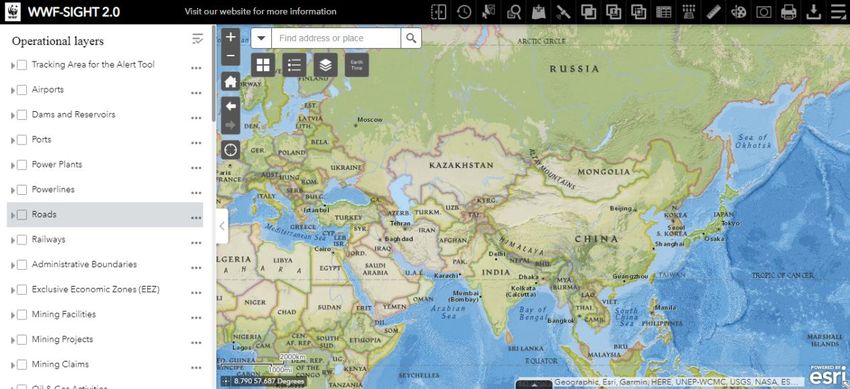Open the Print tool
850x389 pixels.
(x=789, y=12)
